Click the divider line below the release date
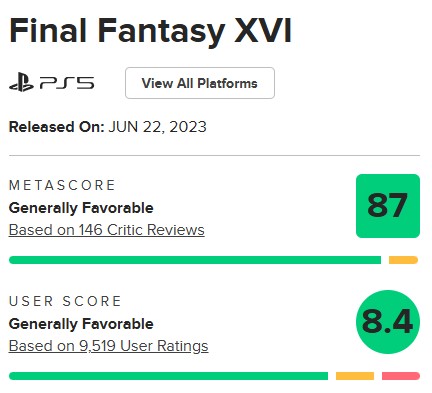Viewport: 432px width, 393px height. point(214,155)
